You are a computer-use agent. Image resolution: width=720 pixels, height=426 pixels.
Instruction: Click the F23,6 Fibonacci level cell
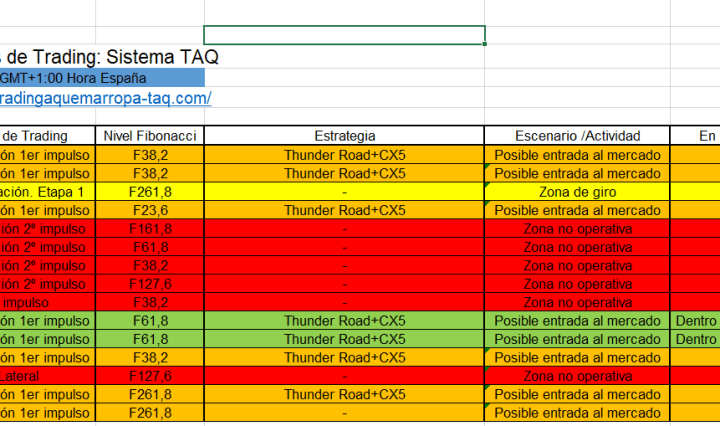click(x=150, y=210)
